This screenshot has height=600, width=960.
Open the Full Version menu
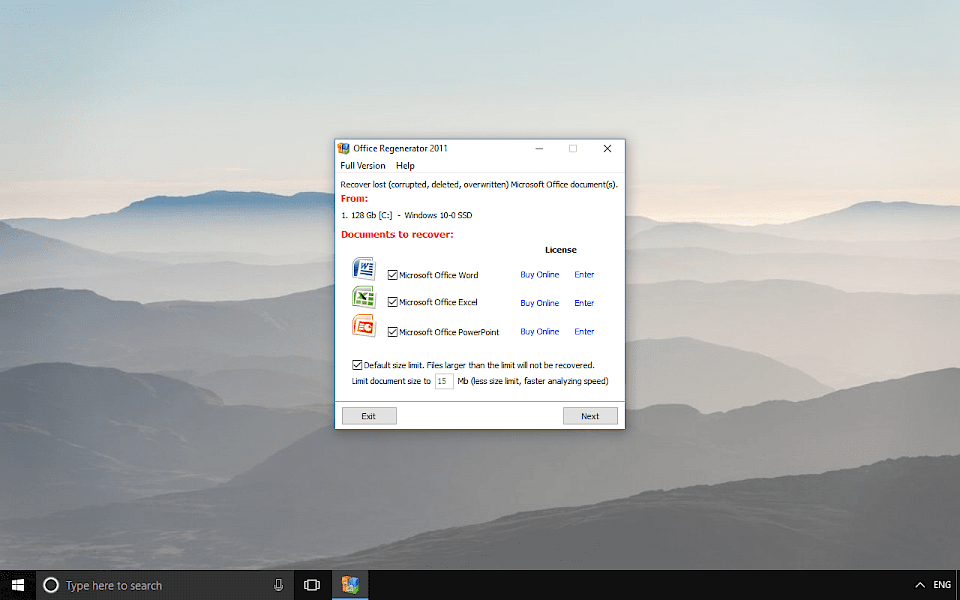[x=362, y=165]
